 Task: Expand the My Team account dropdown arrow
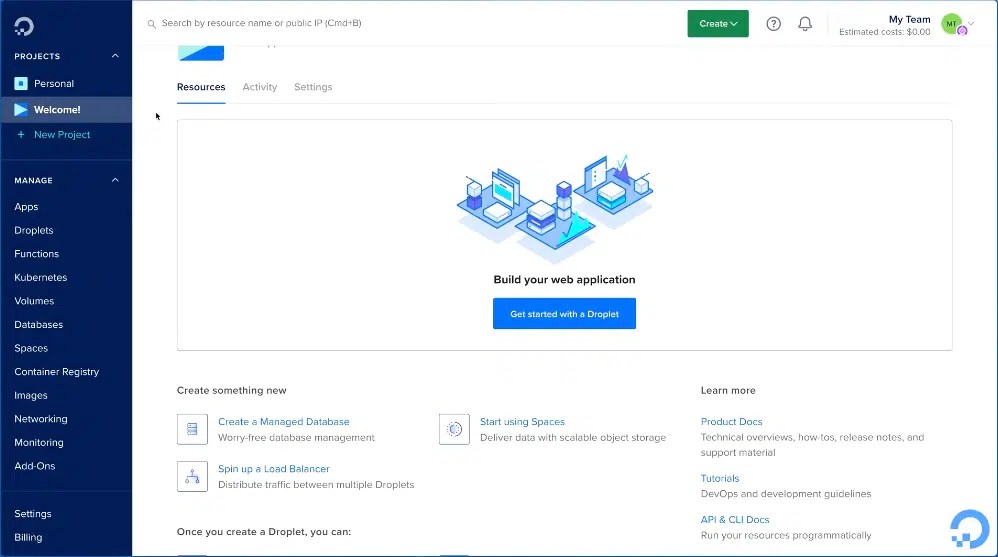pos(971,23)
